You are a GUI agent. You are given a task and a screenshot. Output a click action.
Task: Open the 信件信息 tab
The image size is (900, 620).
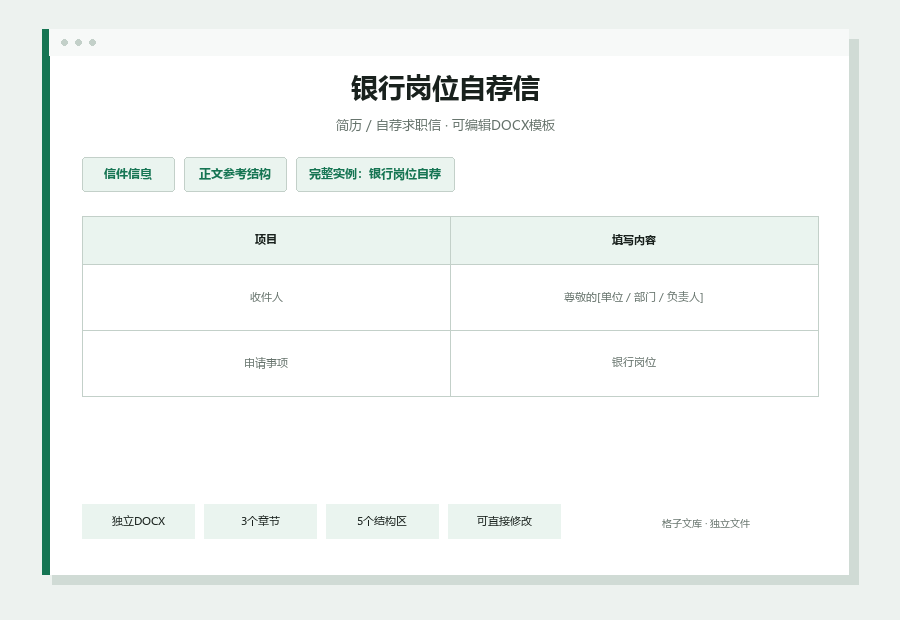click(128, 175)
